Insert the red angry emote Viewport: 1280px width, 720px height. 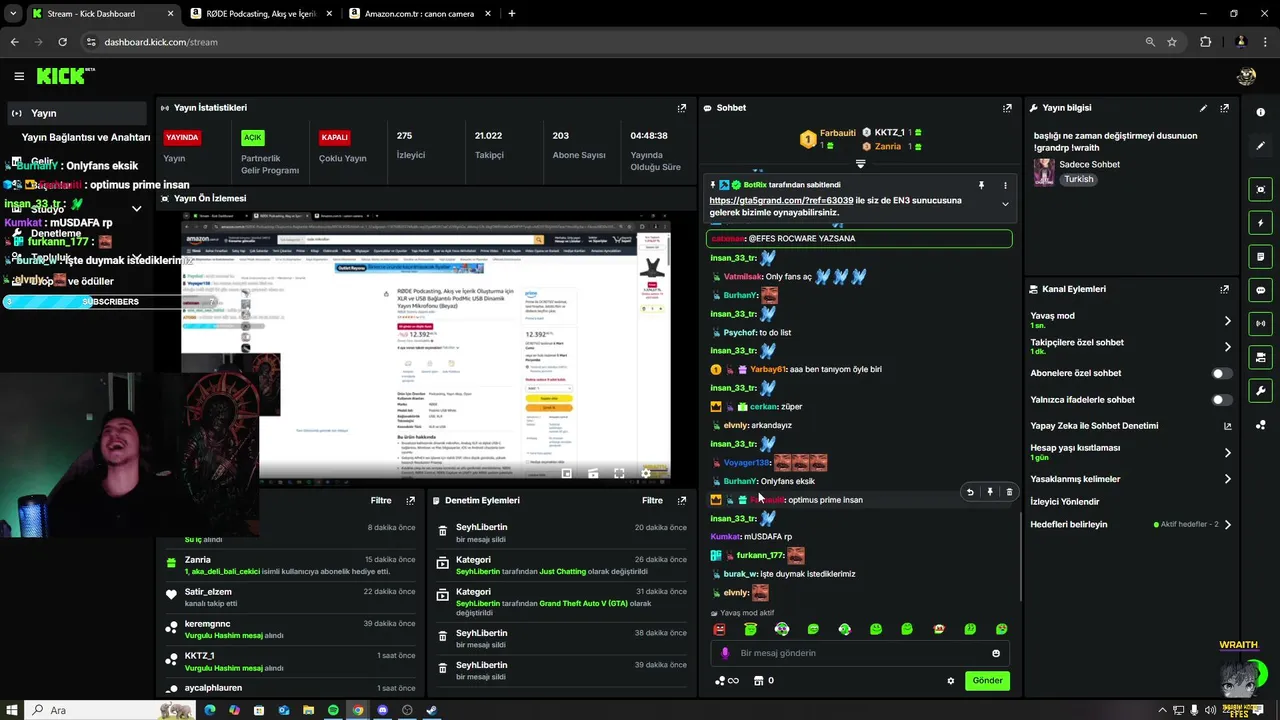coord(719,629)
